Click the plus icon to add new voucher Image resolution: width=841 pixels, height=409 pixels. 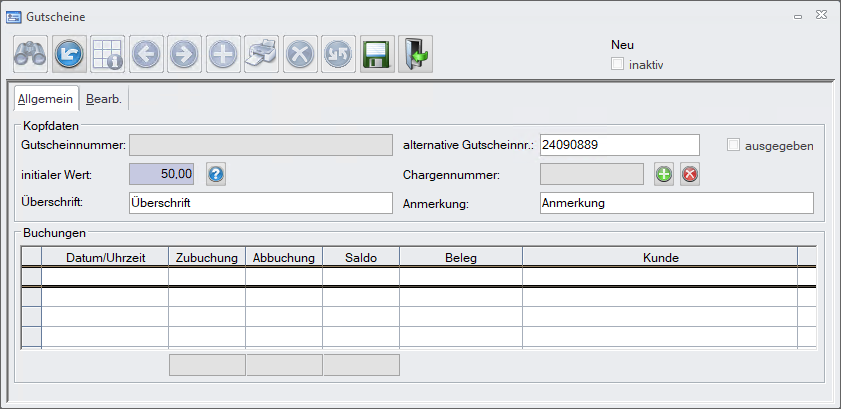point(222,54)
